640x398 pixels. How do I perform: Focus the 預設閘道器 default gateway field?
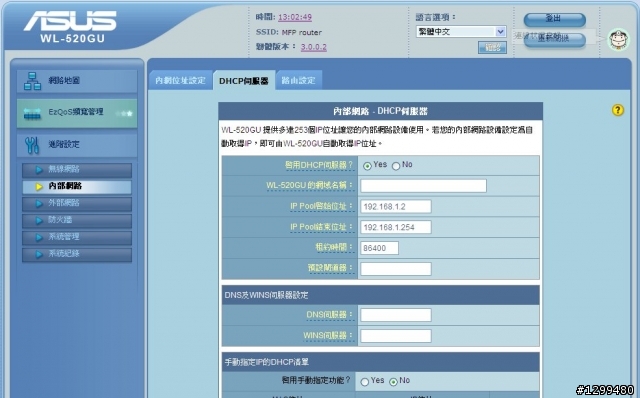(396, 269)
